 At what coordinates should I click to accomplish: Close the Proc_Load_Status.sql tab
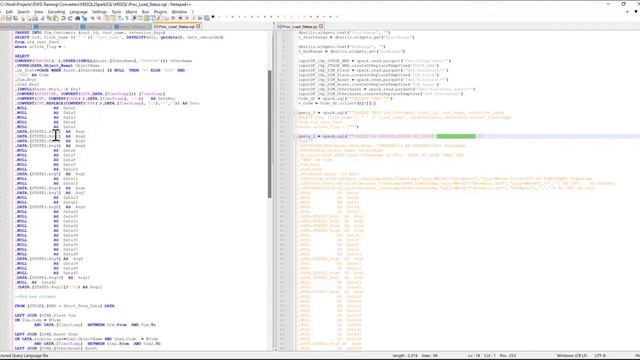coord(198,27)
